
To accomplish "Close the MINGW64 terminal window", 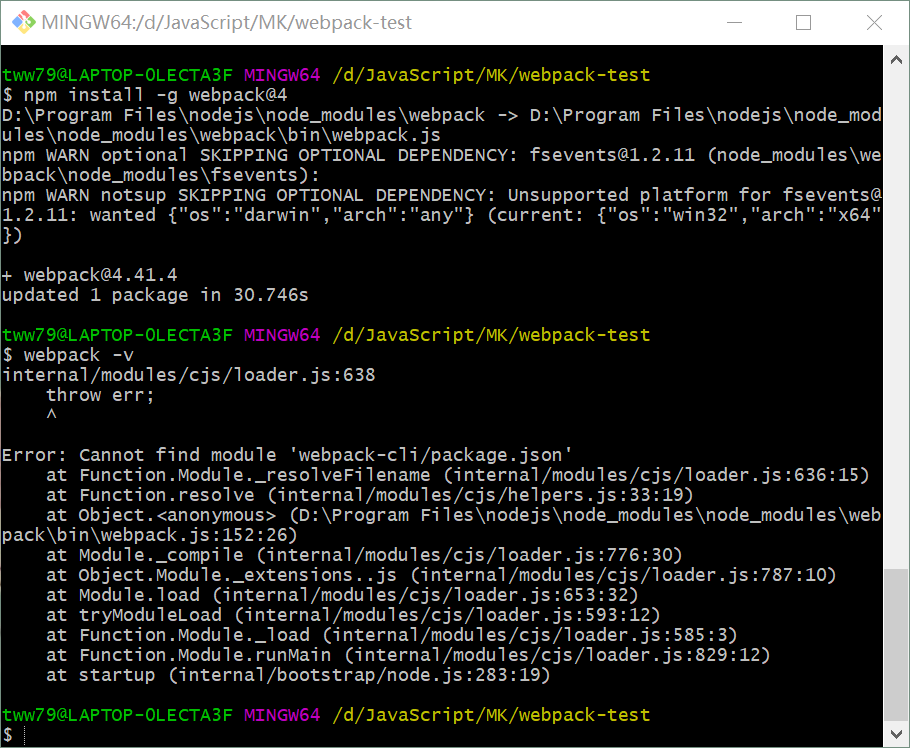I will pos(874,23).
